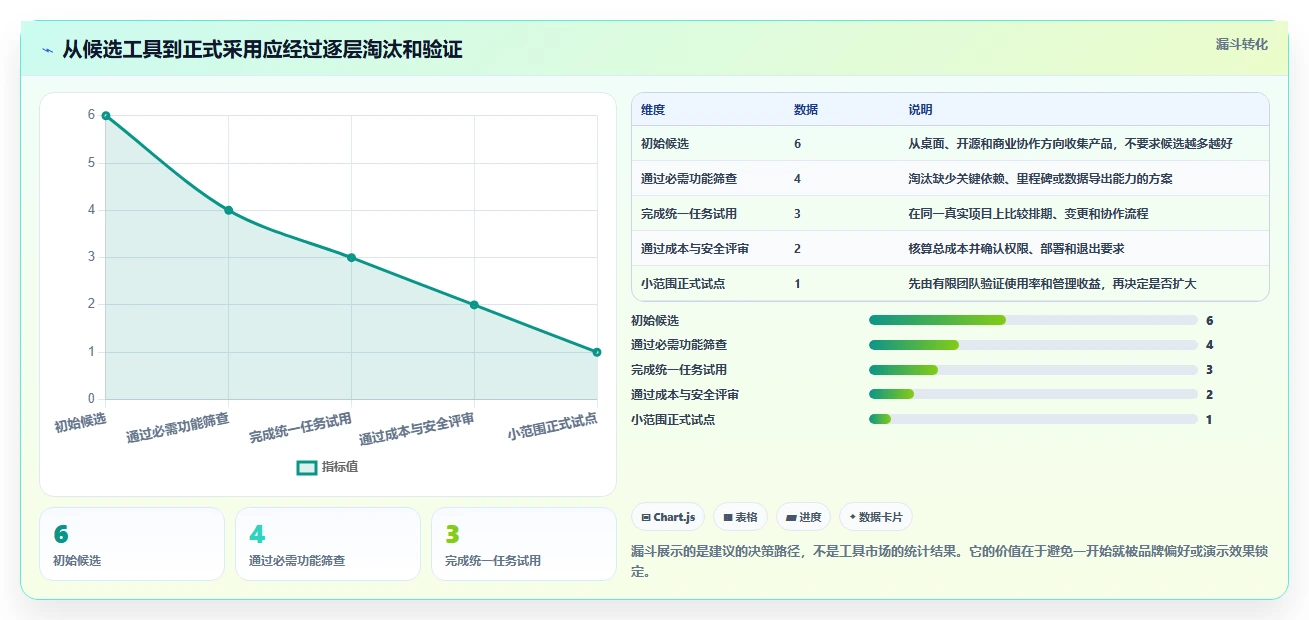The width and height of the screenshot is (1309, 620).
Task: Click the chart point for 初始候选
Action: (x=105, y=116)
